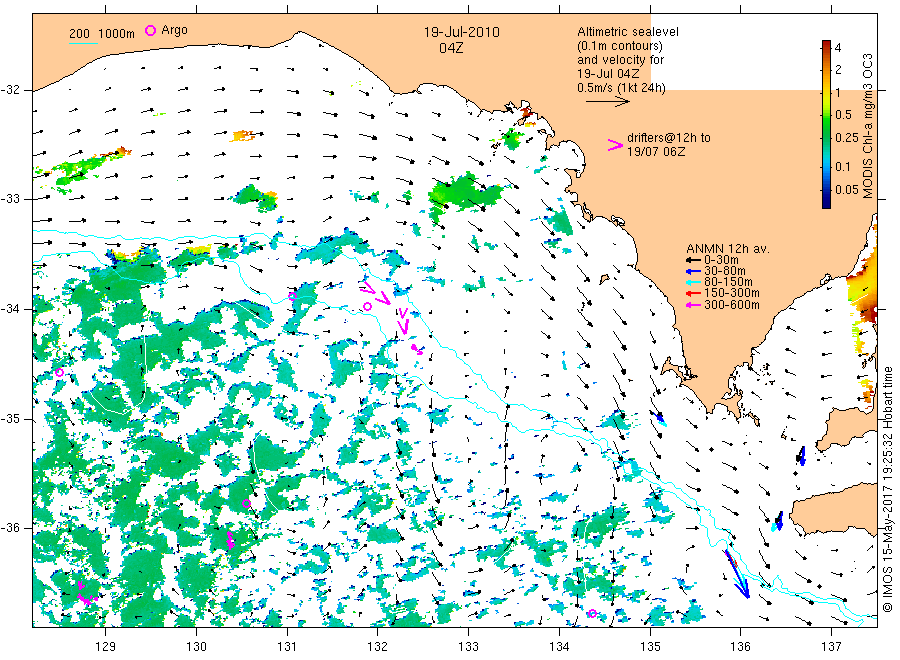Image resolution: width=900 pixels, height=660 pixels.
Task: Click the 150-300m depth label
Action: pyautogui.click(x=731, y=293)
